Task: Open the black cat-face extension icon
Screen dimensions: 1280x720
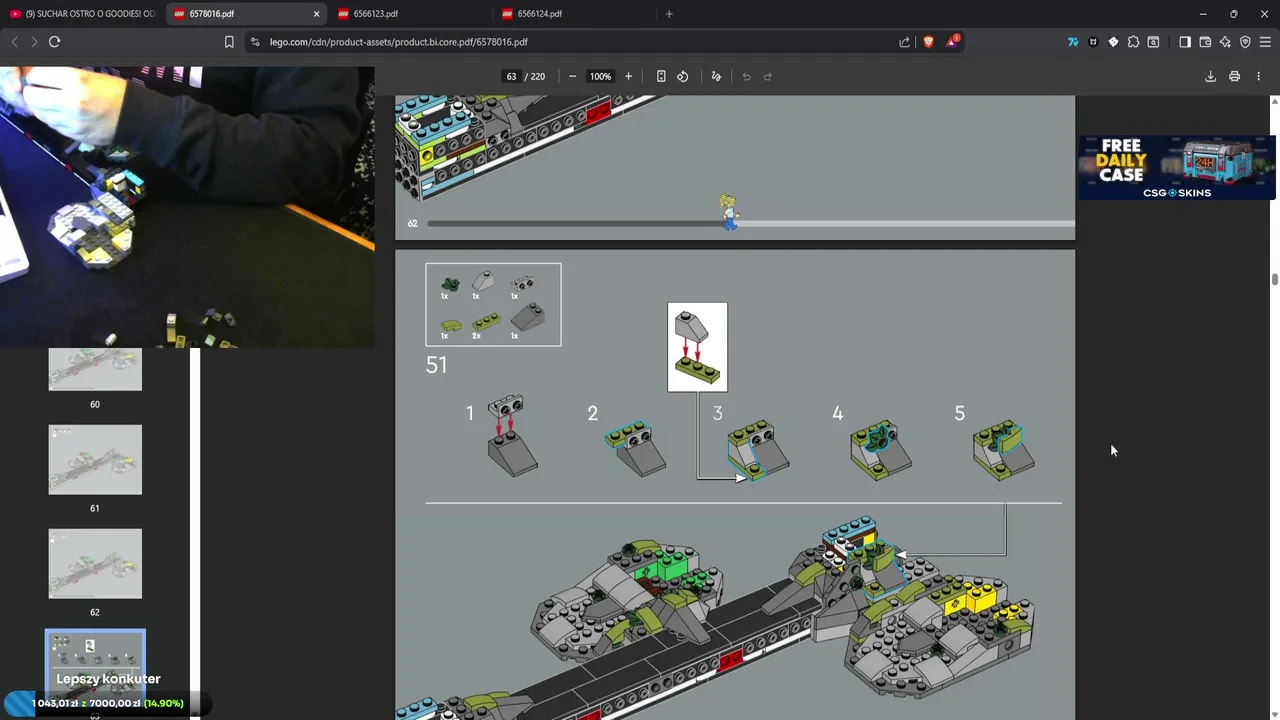Action: (x=1093, y=42)
